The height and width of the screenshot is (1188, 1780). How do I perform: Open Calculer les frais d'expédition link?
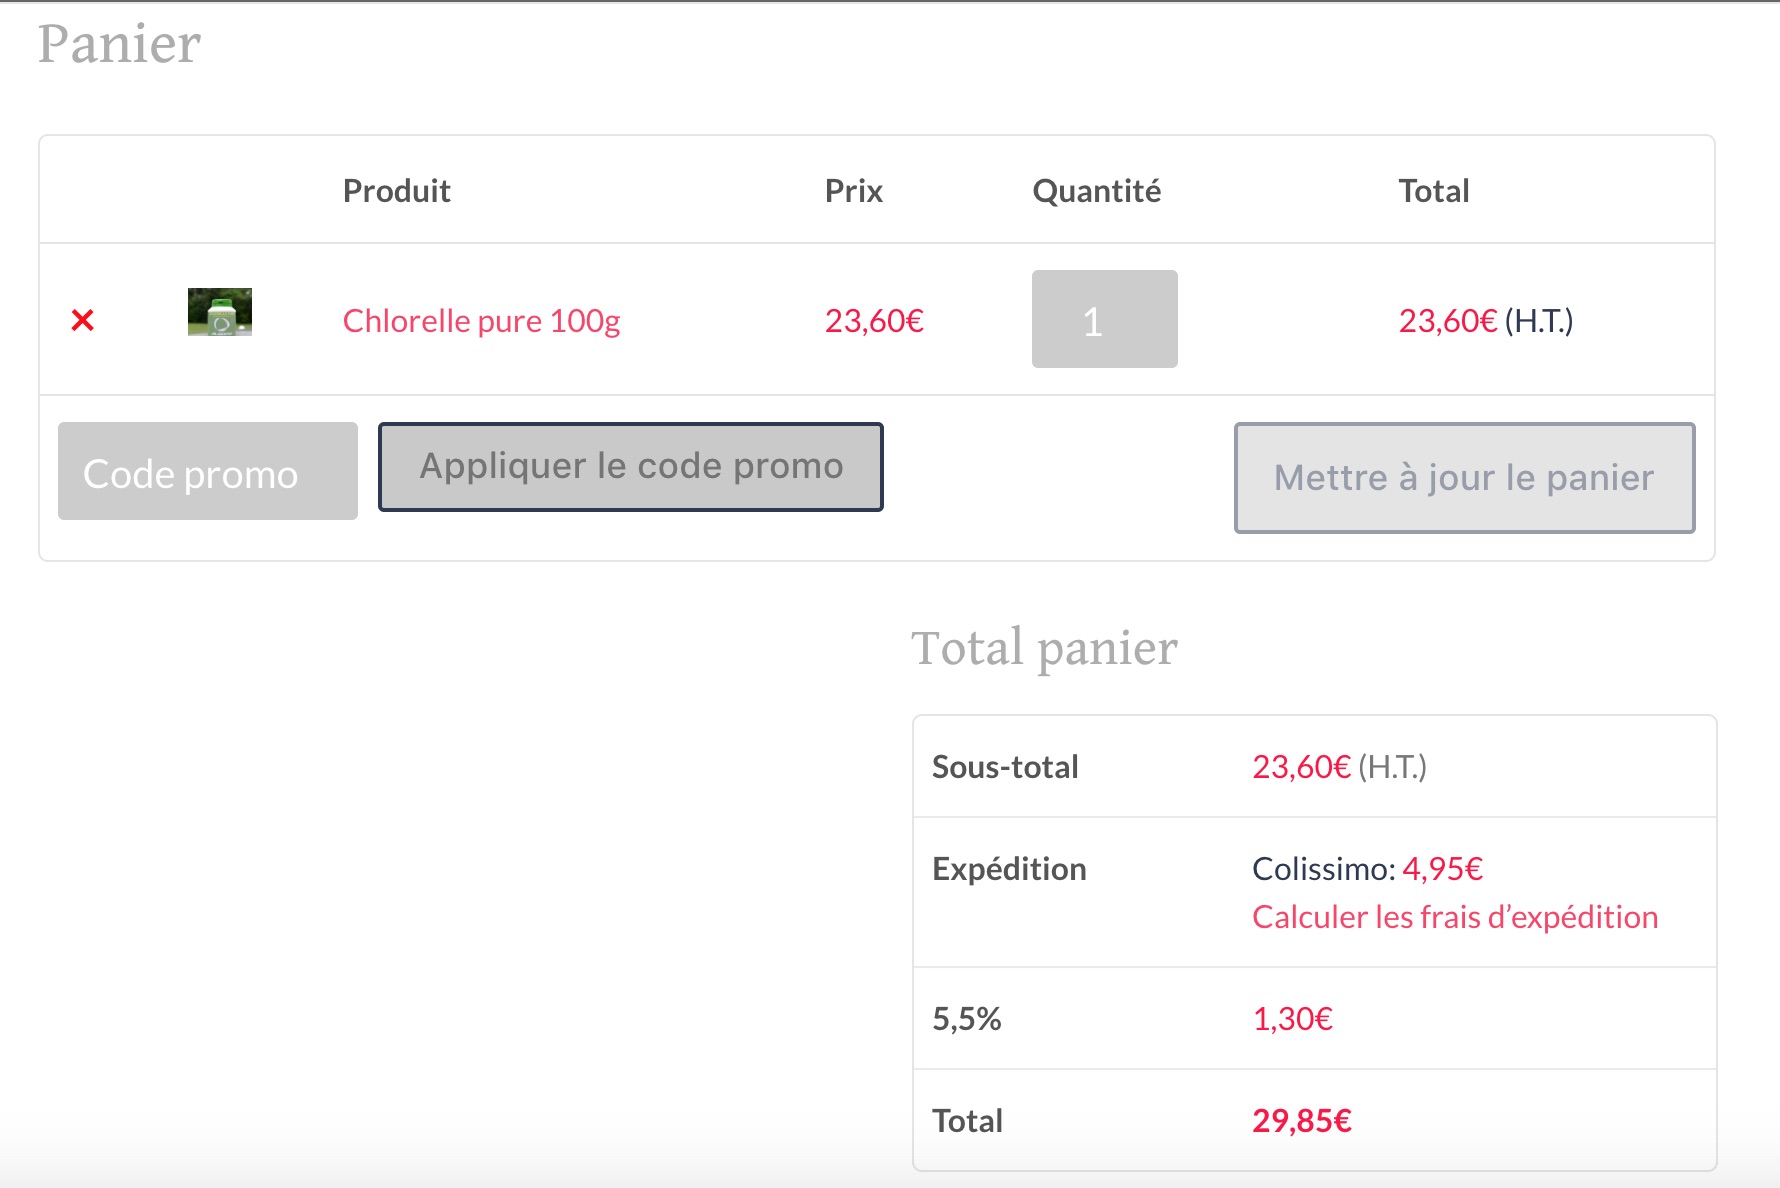tap(1454, 917)
